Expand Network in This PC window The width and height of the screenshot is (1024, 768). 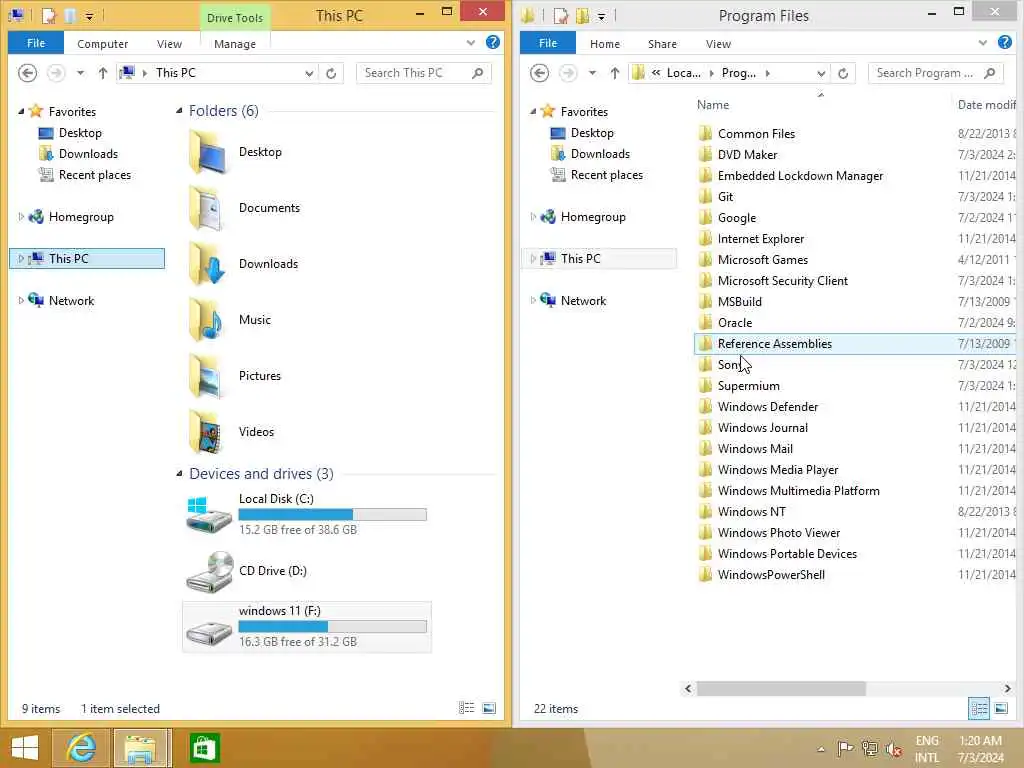coord(21,300)
